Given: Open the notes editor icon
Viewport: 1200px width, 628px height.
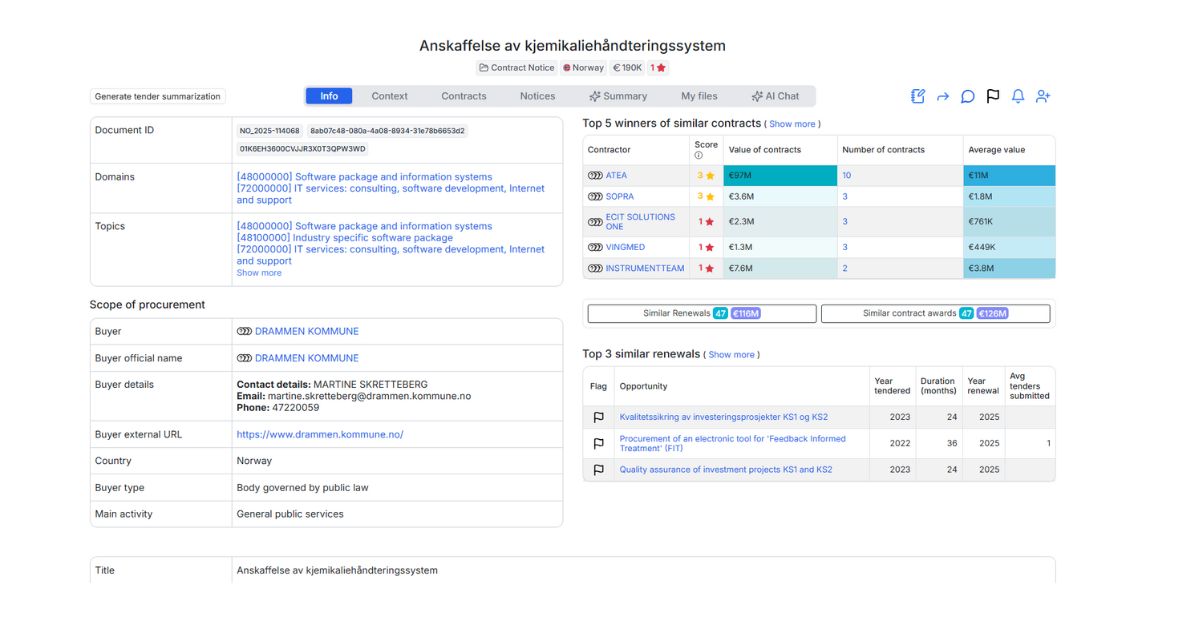Looking at the screenshot, I should [918, 96].
